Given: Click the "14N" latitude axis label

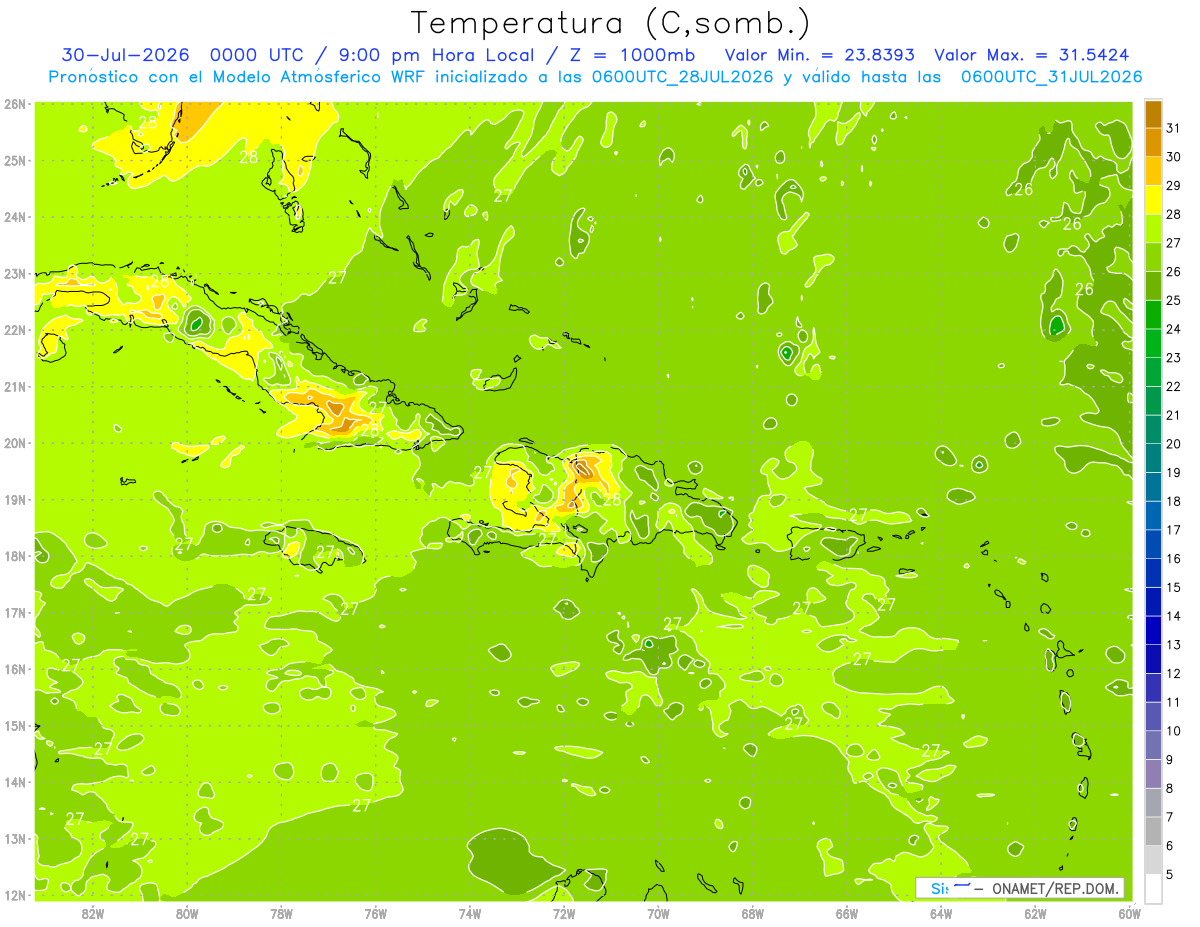Looking at the screenshot, I should pyautogui.click(x=14, y=782).
